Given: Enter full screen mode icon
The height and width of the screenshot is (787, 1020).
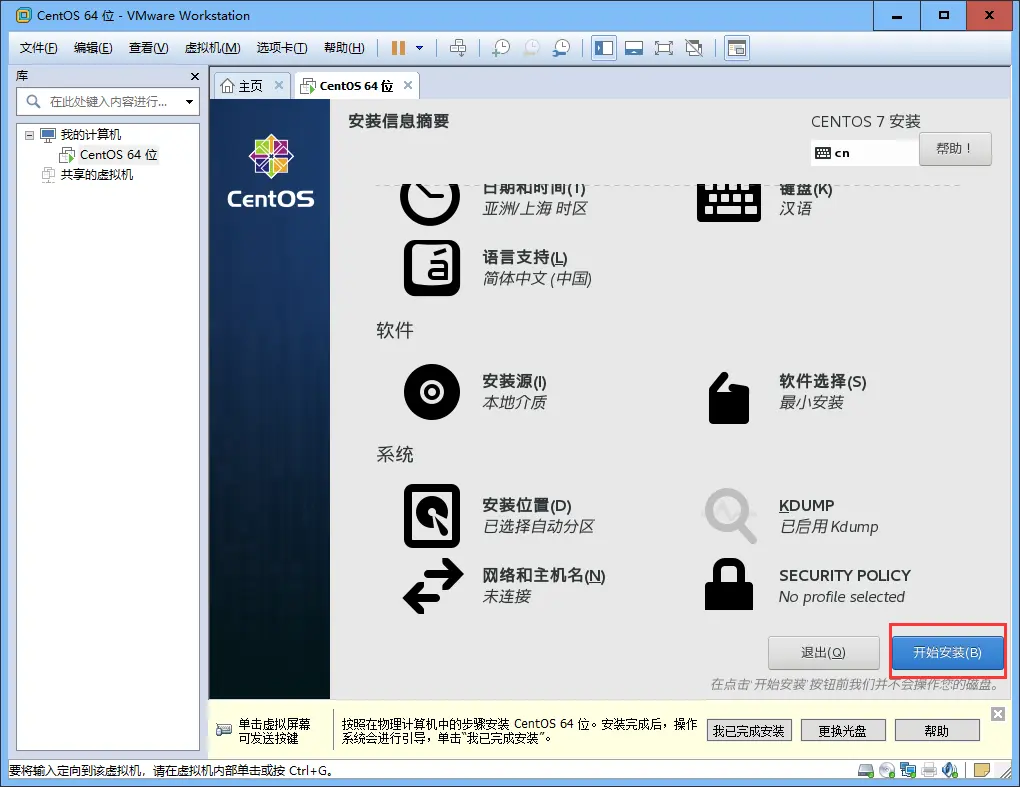Looking at the screenshot, I should click(664, 47).
